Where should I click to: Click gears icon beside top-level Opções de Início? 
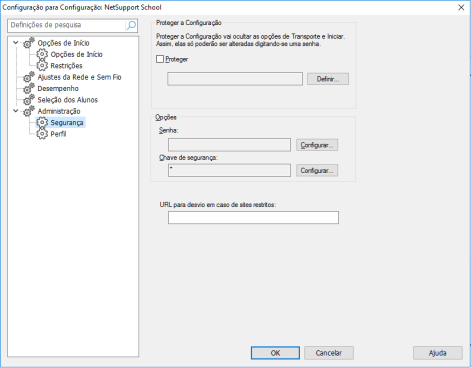[29, 43]
